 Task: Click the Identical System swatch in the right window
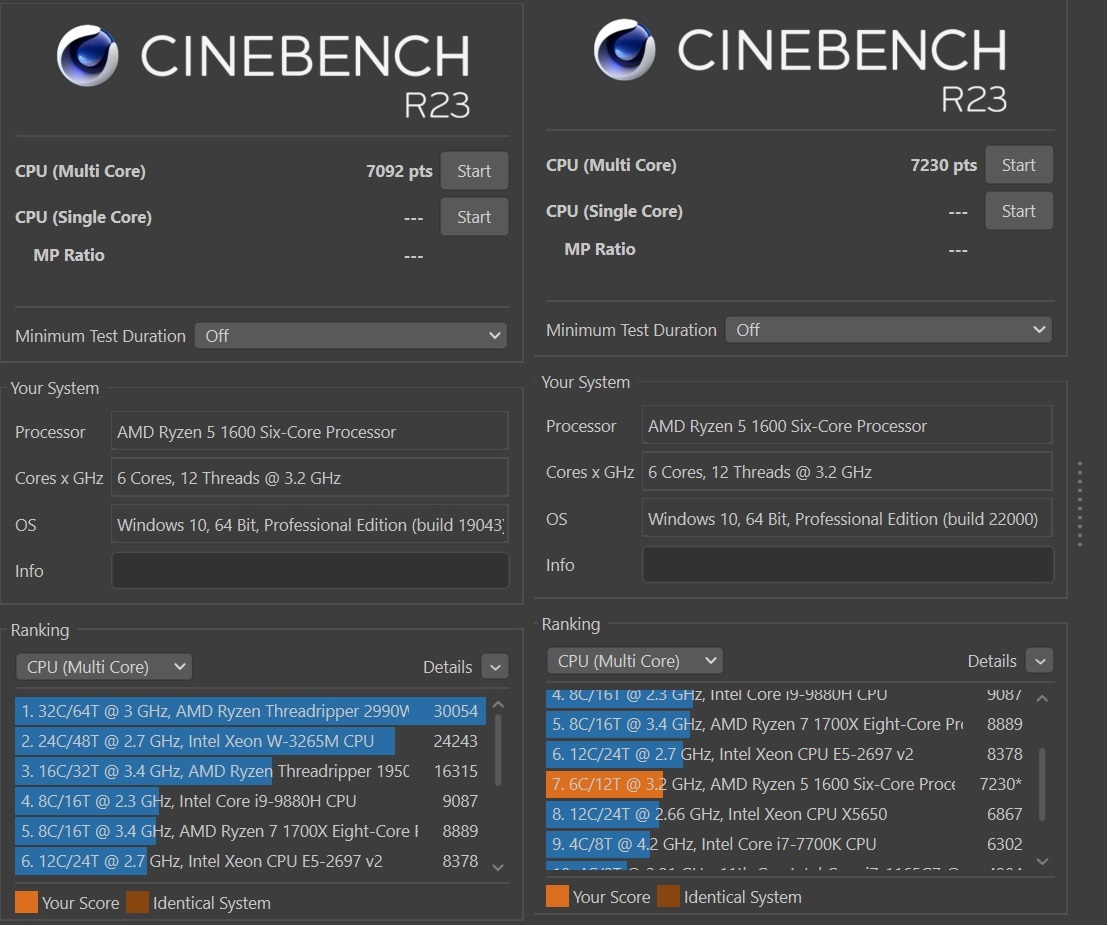tap(668, 896)
